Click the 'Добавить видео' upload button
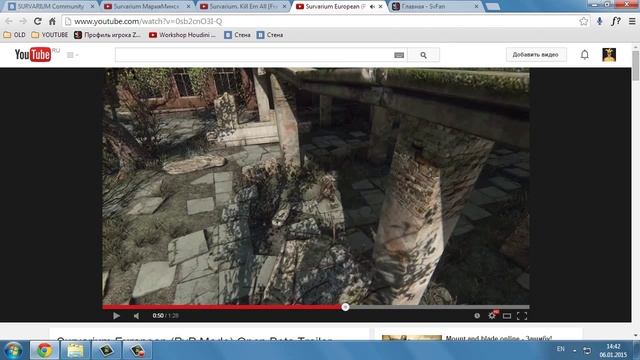 [536, 55]
